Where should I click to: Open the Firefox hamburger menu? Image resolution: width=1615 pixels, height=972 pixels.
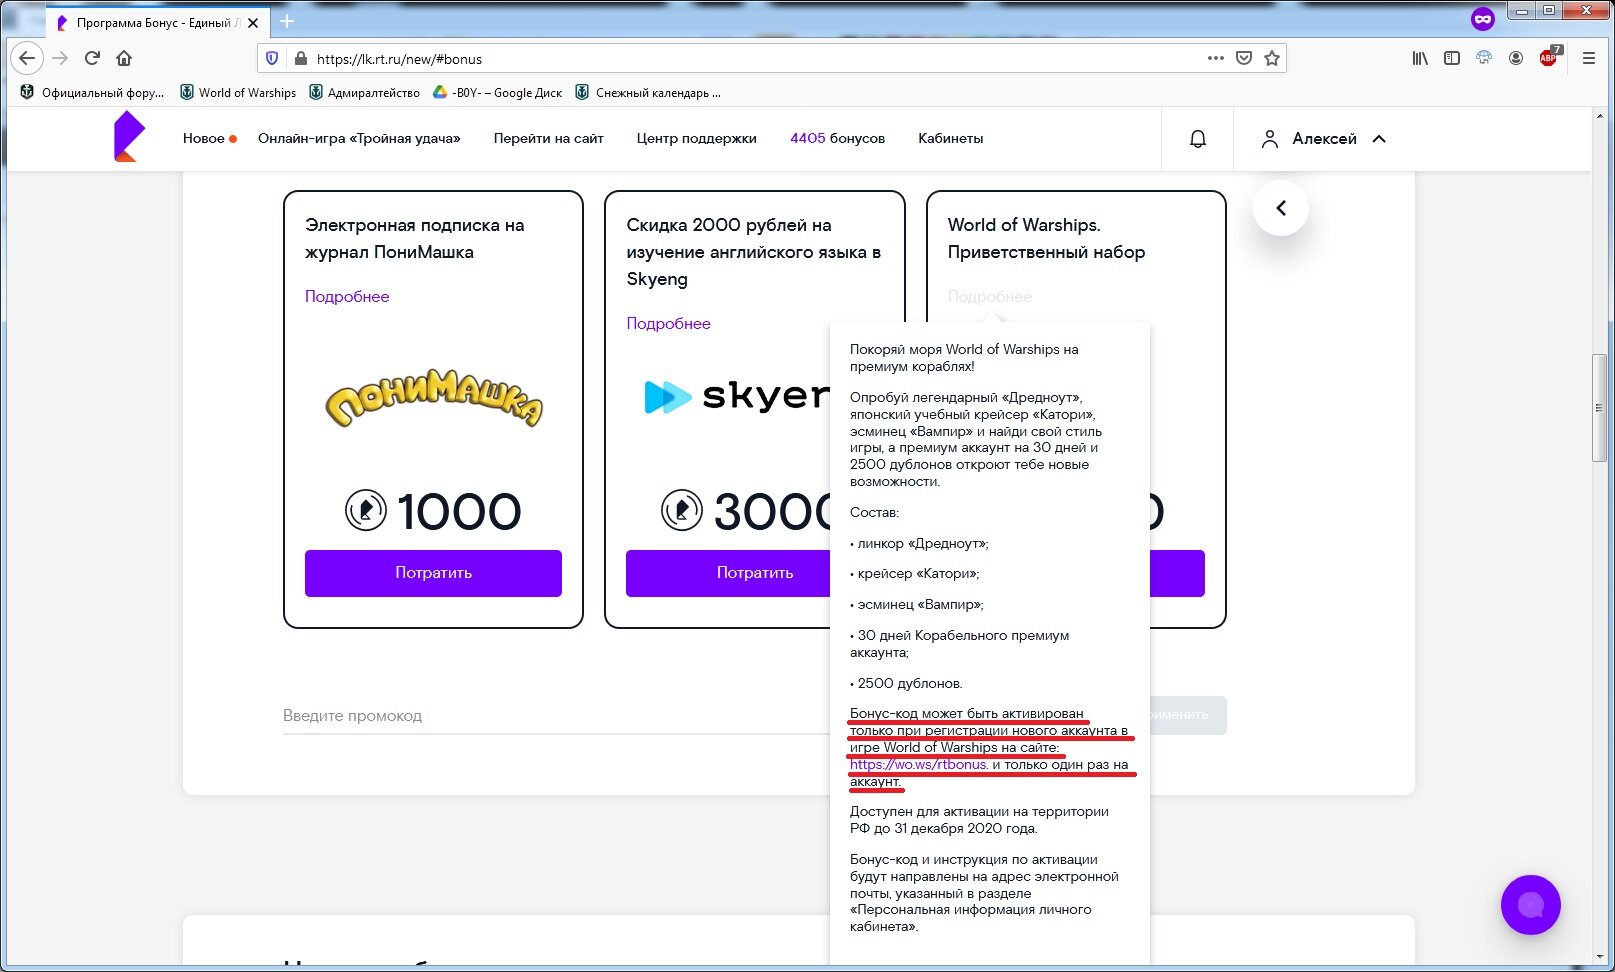coord(1588,58)
